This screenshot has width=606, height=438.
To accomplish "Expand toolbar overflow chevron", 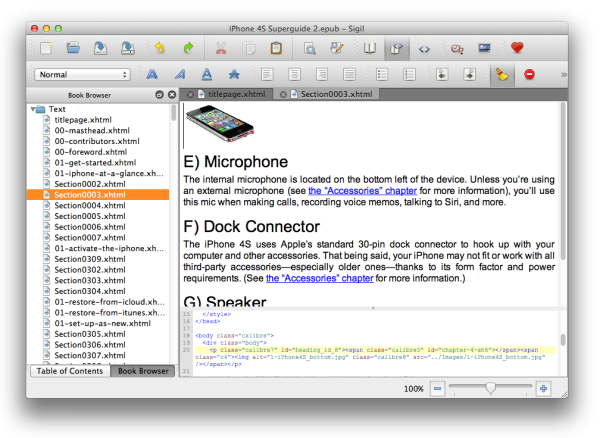I will click(x=564, y=75).
